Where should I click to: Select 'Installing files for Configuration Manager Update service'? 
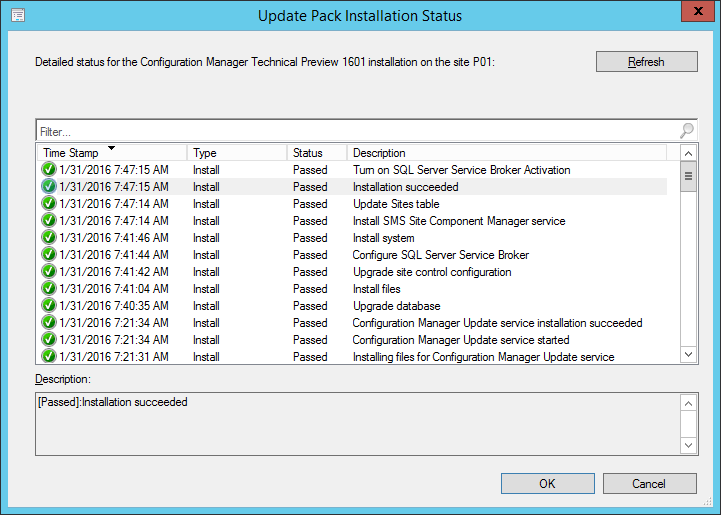(x=483, y=357)
